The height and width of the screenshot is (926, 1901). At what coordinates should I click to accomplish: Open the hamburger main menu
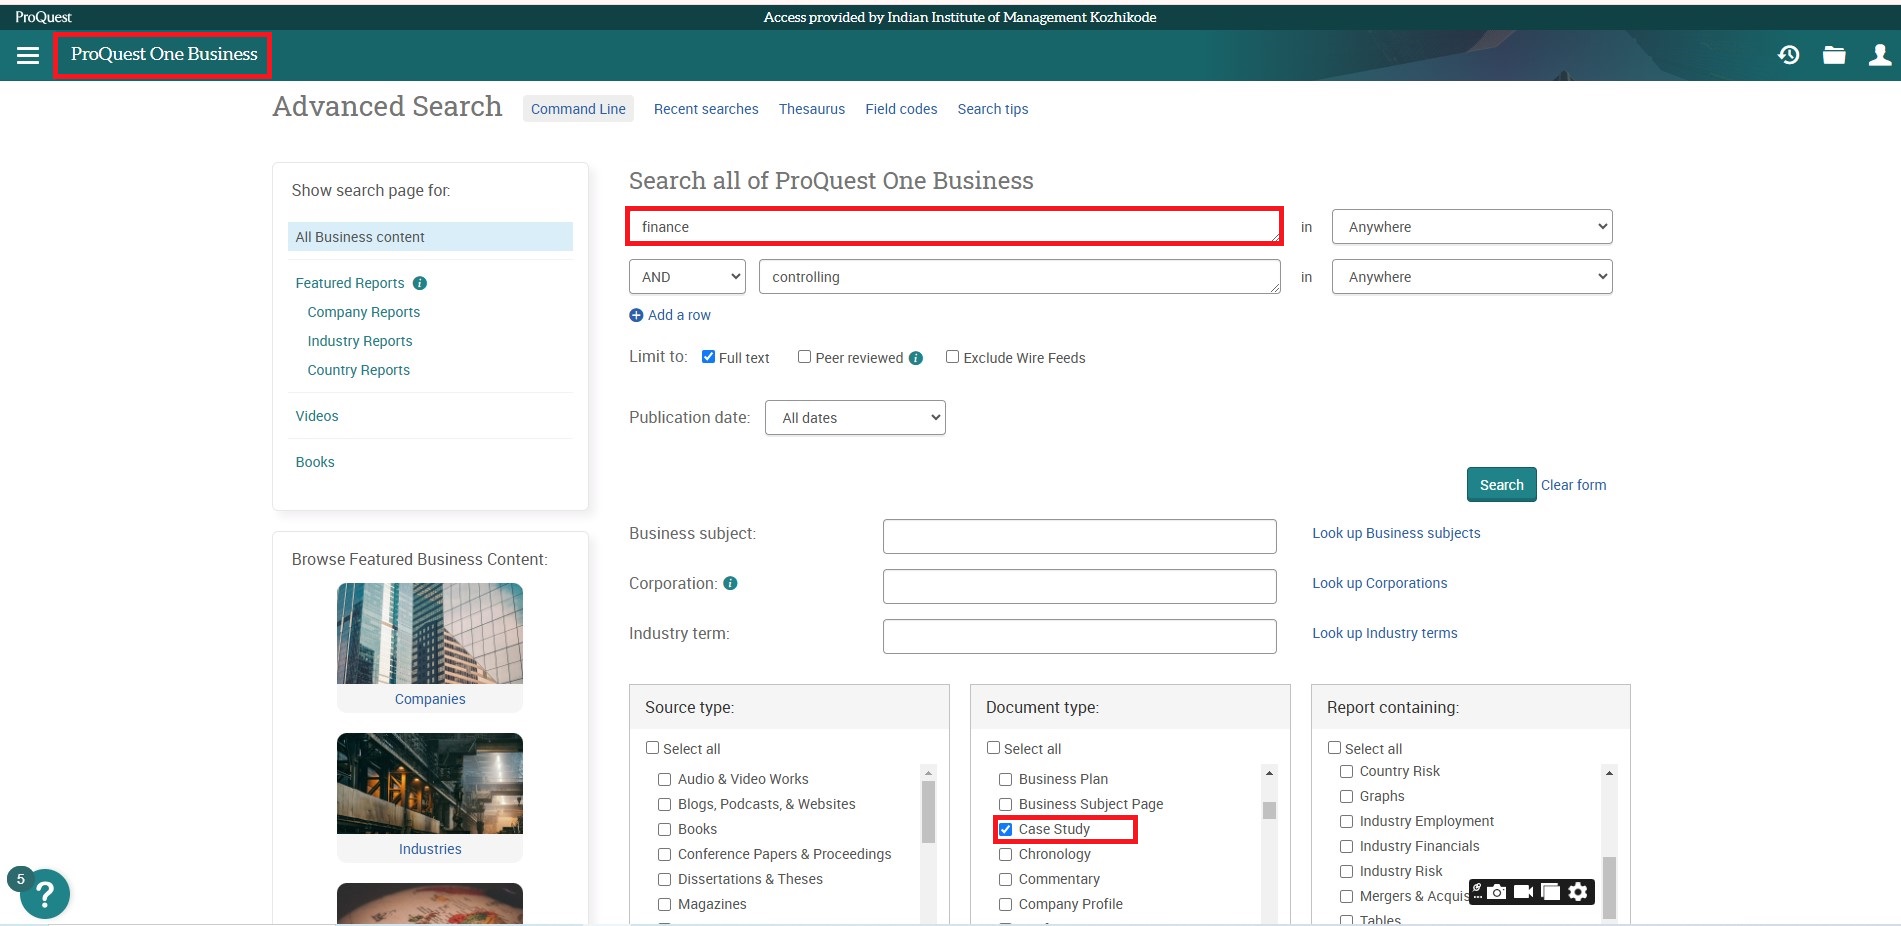click(x=28, y=55)
